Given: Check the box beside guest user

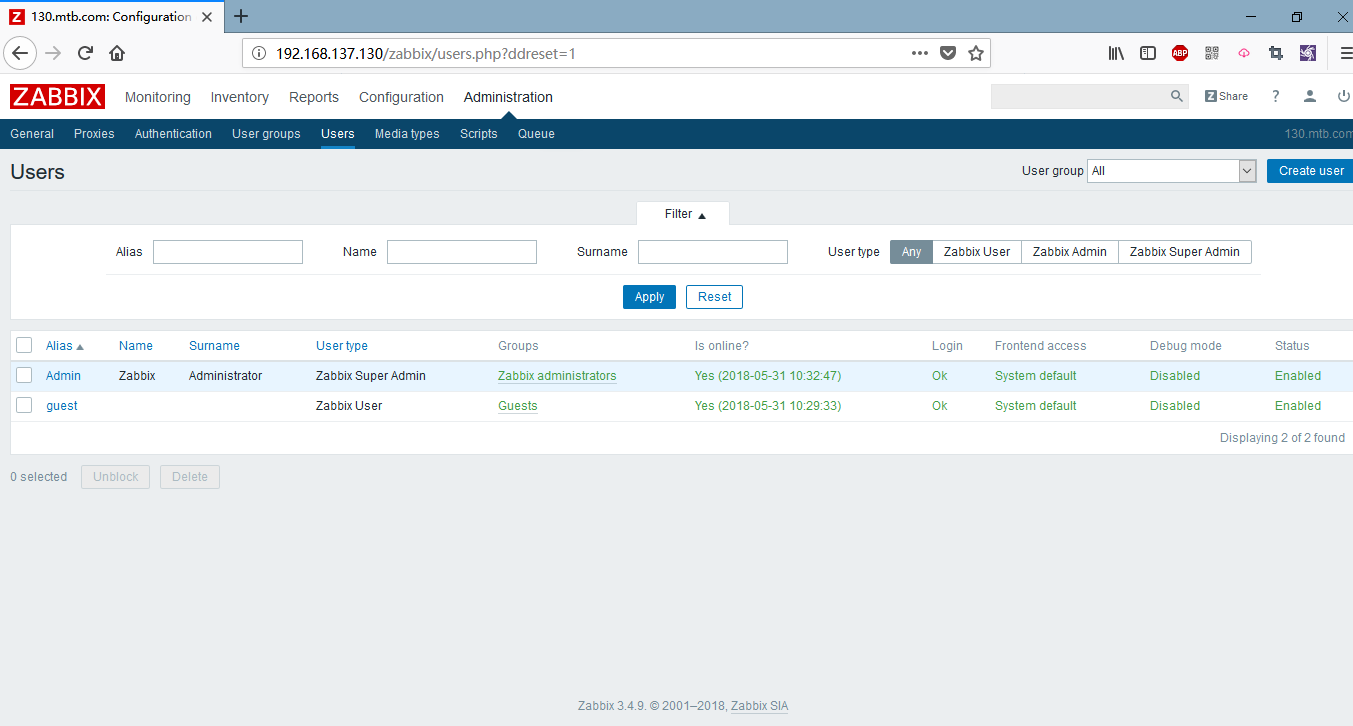Looking at the screenshot, I should [23, 405].
